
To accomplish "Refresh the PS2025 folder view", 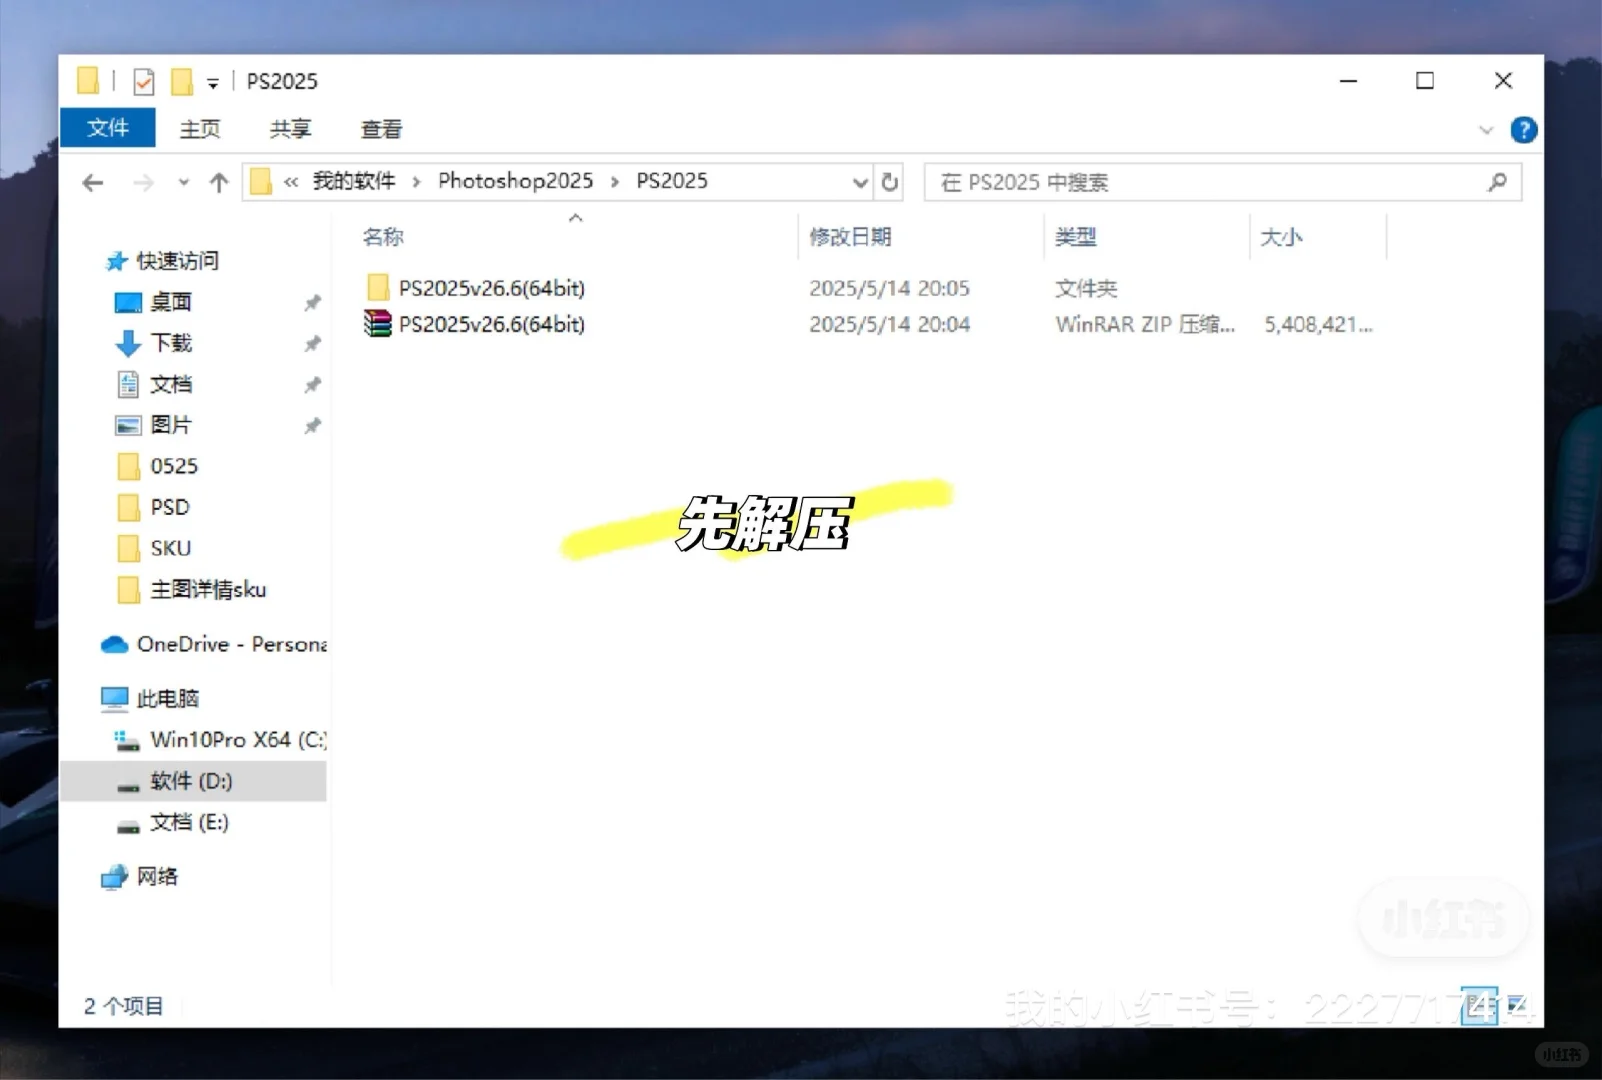I will [889, 181].
